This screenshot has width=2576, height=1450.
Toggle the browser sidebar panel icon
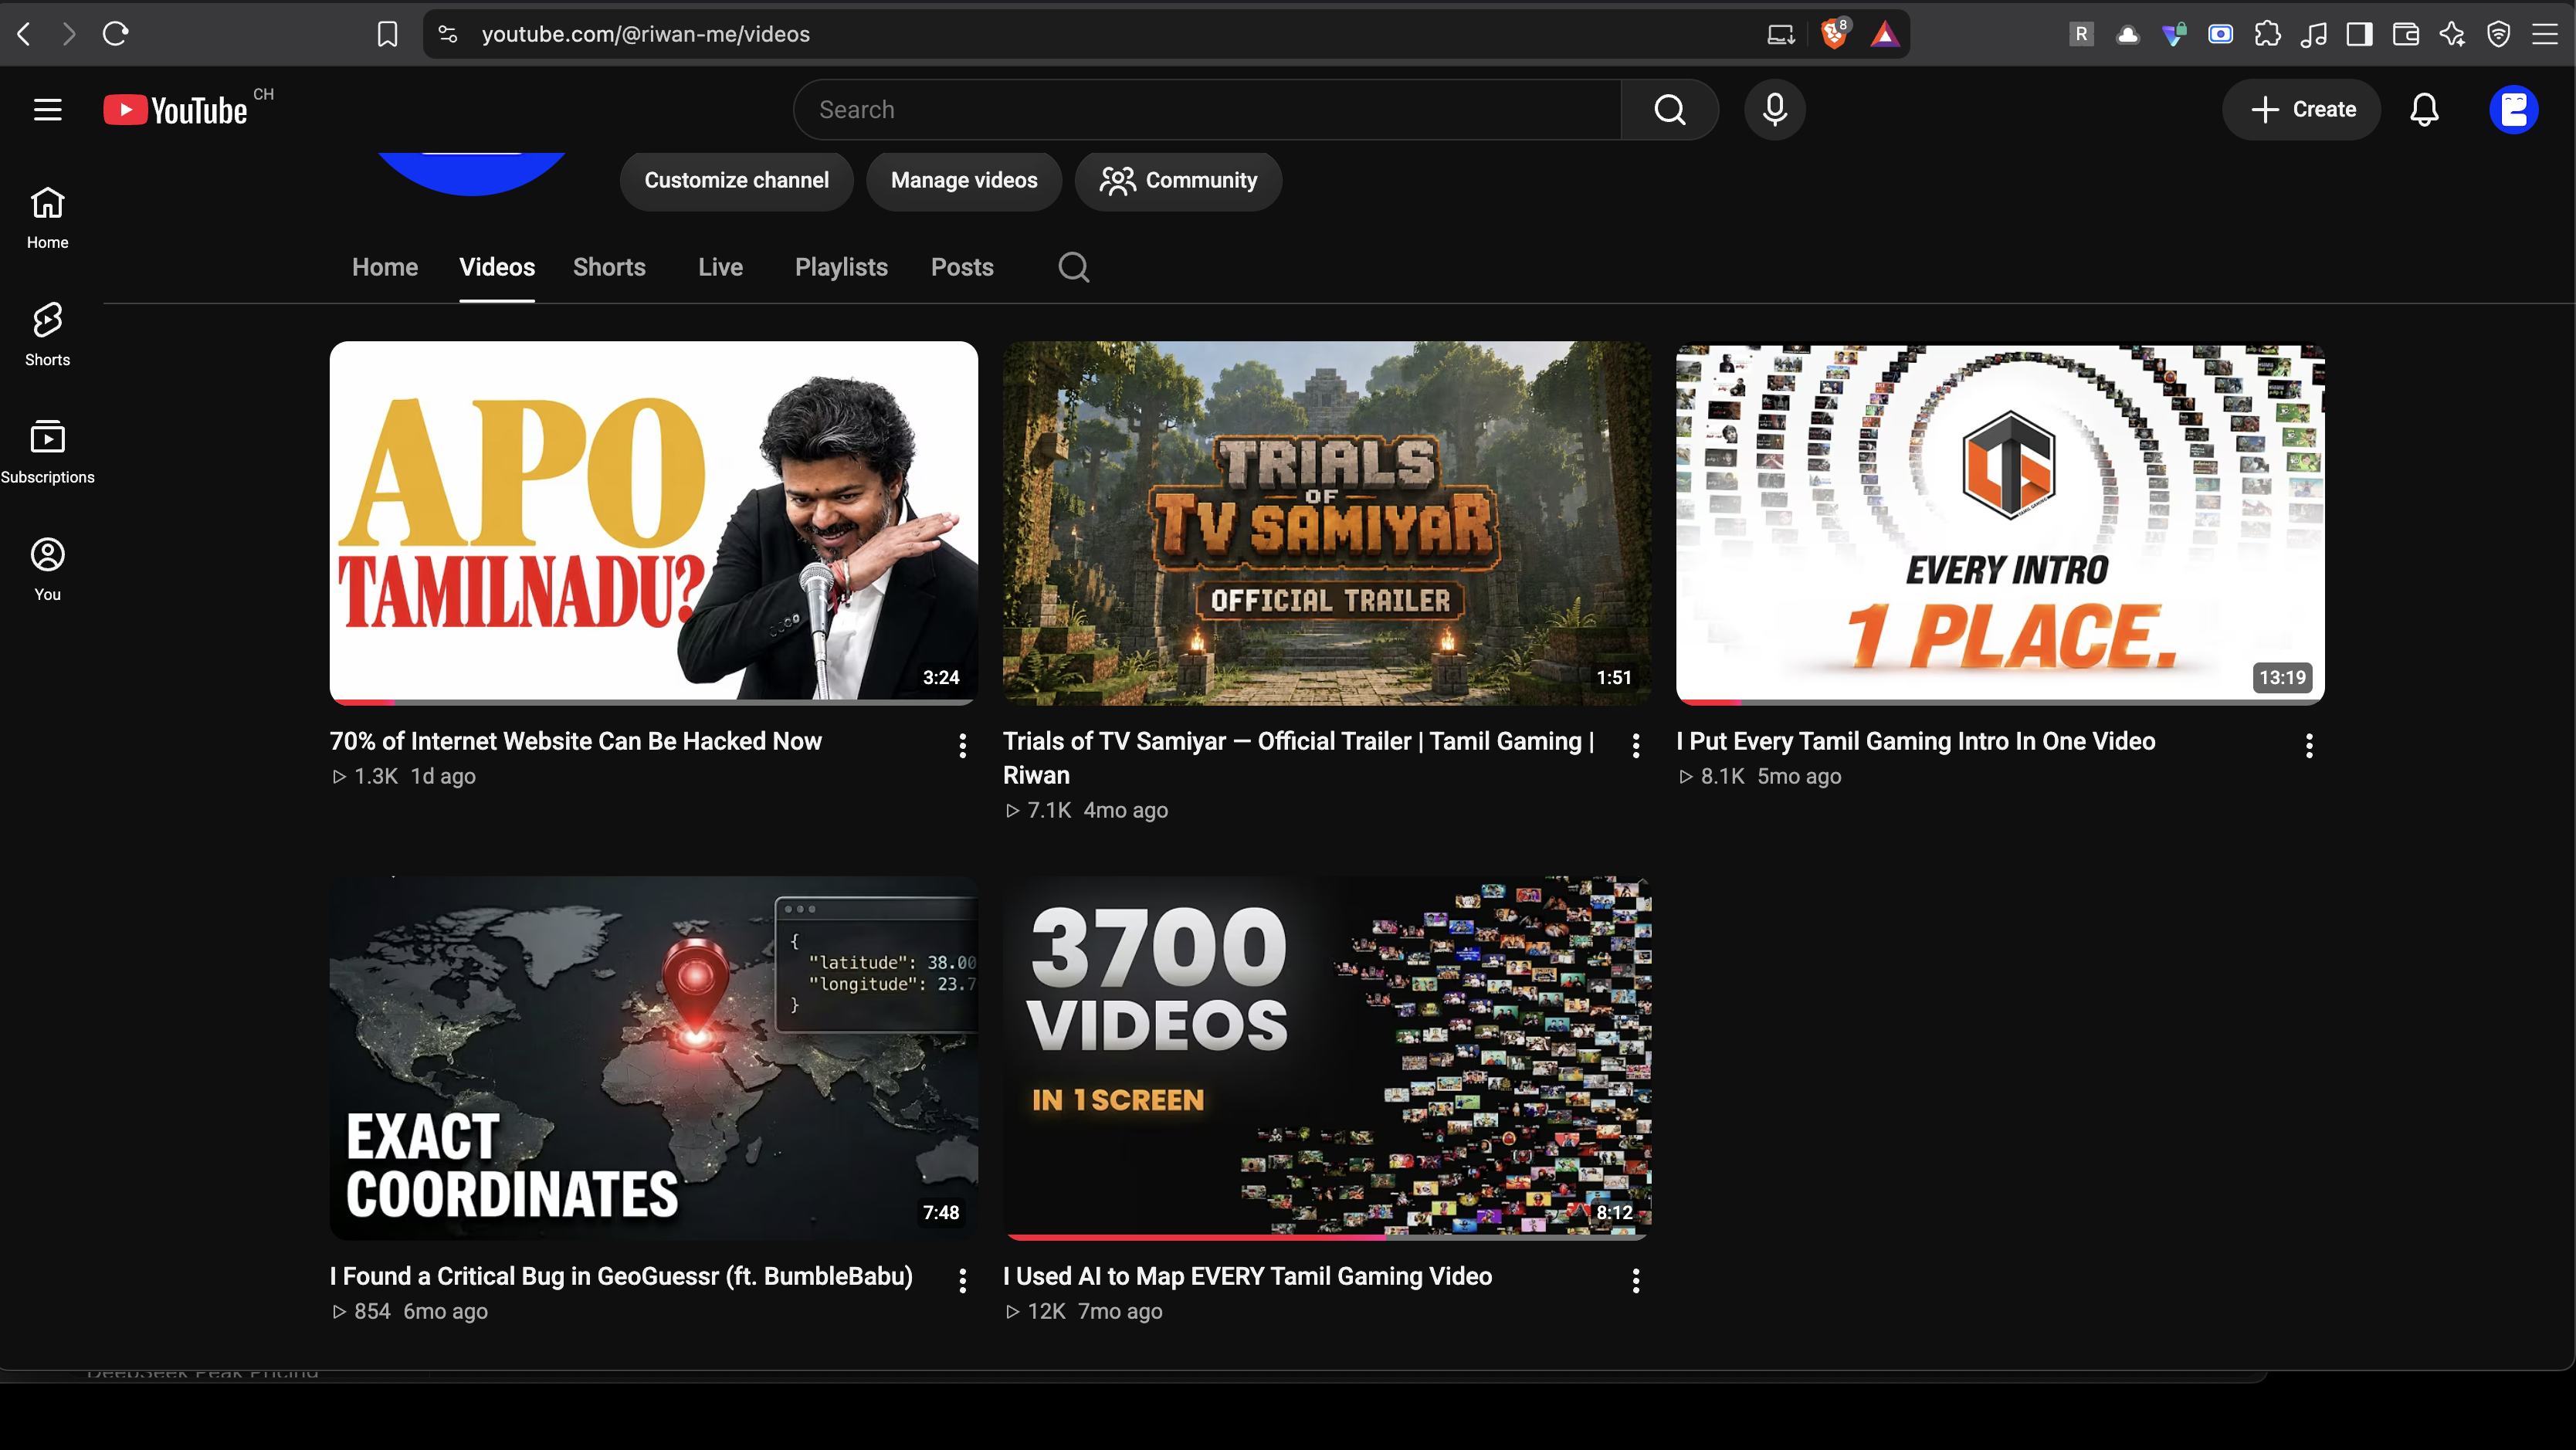[2359, 34]
